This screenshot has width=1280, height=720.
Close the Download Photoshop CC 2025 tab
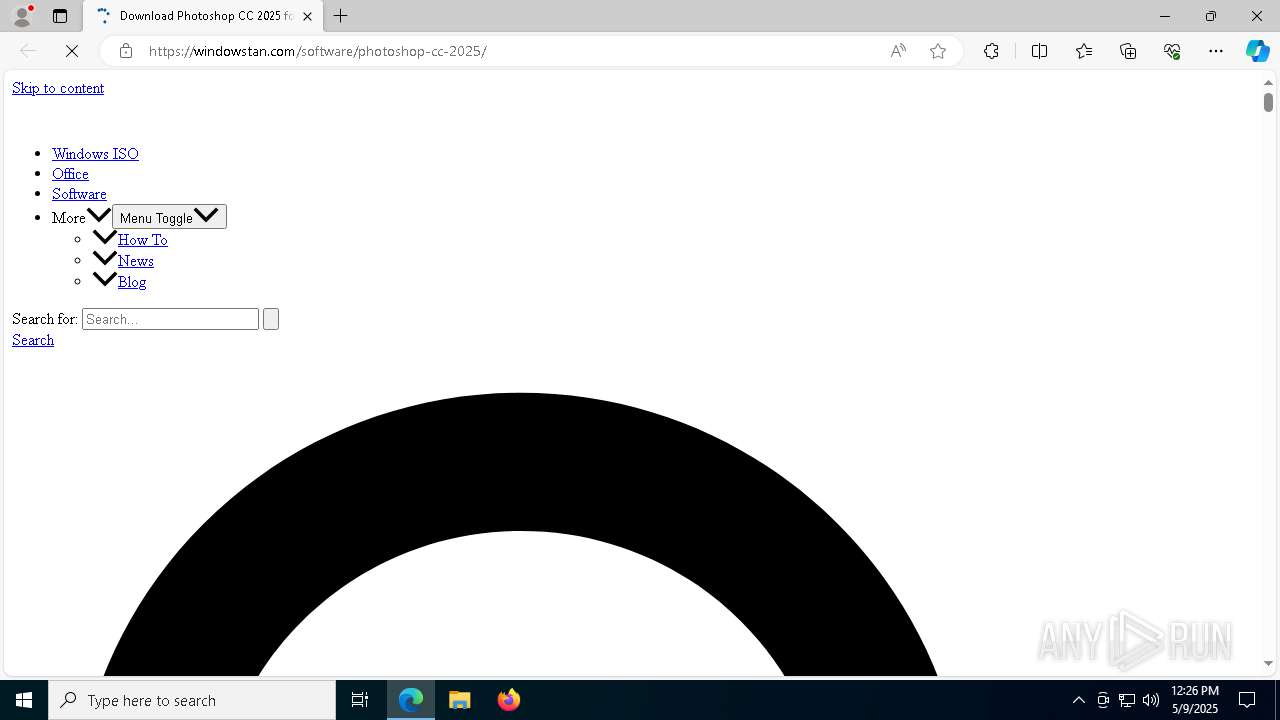307,16
